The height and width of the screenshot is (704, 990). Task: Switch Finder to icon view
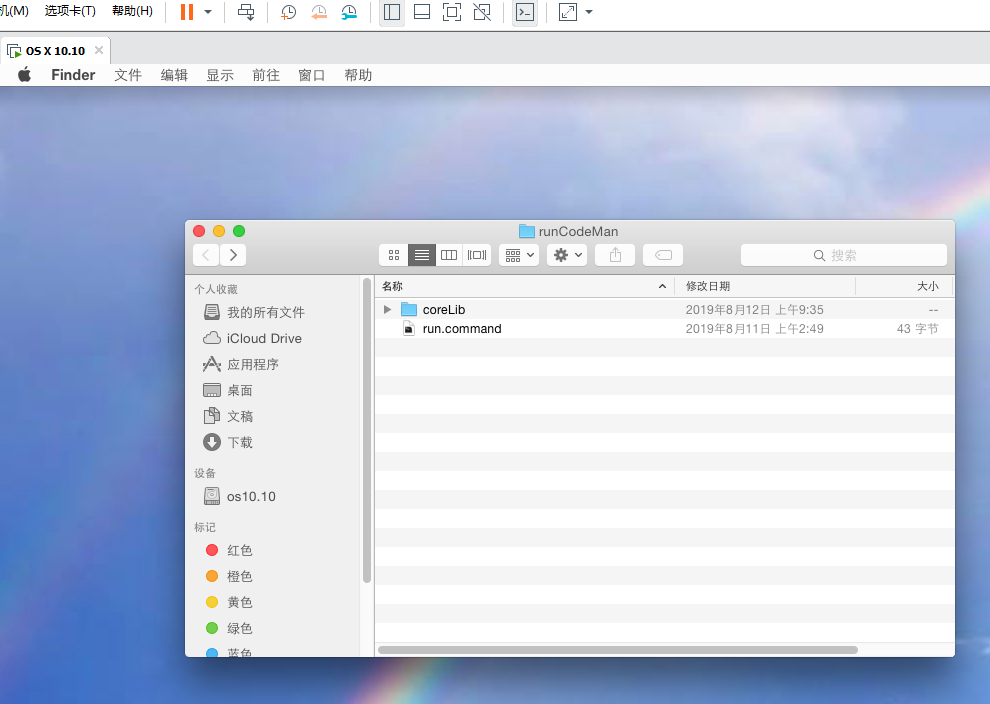pyautogui.click(x=394, y=255)
